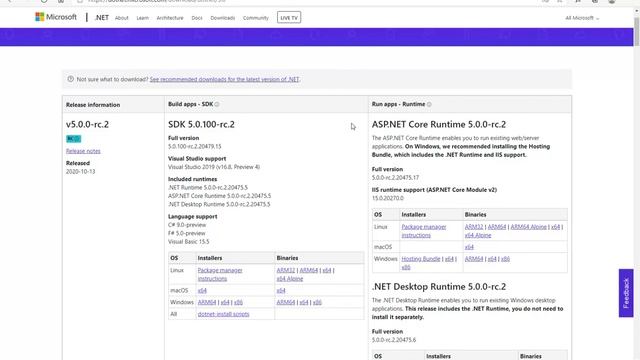Viewport: 640px width, 360px height.
Task: Select the 'ASP.NET Core Runtime 5.0.0-rc.2' heading
Action: click(439, 124)
